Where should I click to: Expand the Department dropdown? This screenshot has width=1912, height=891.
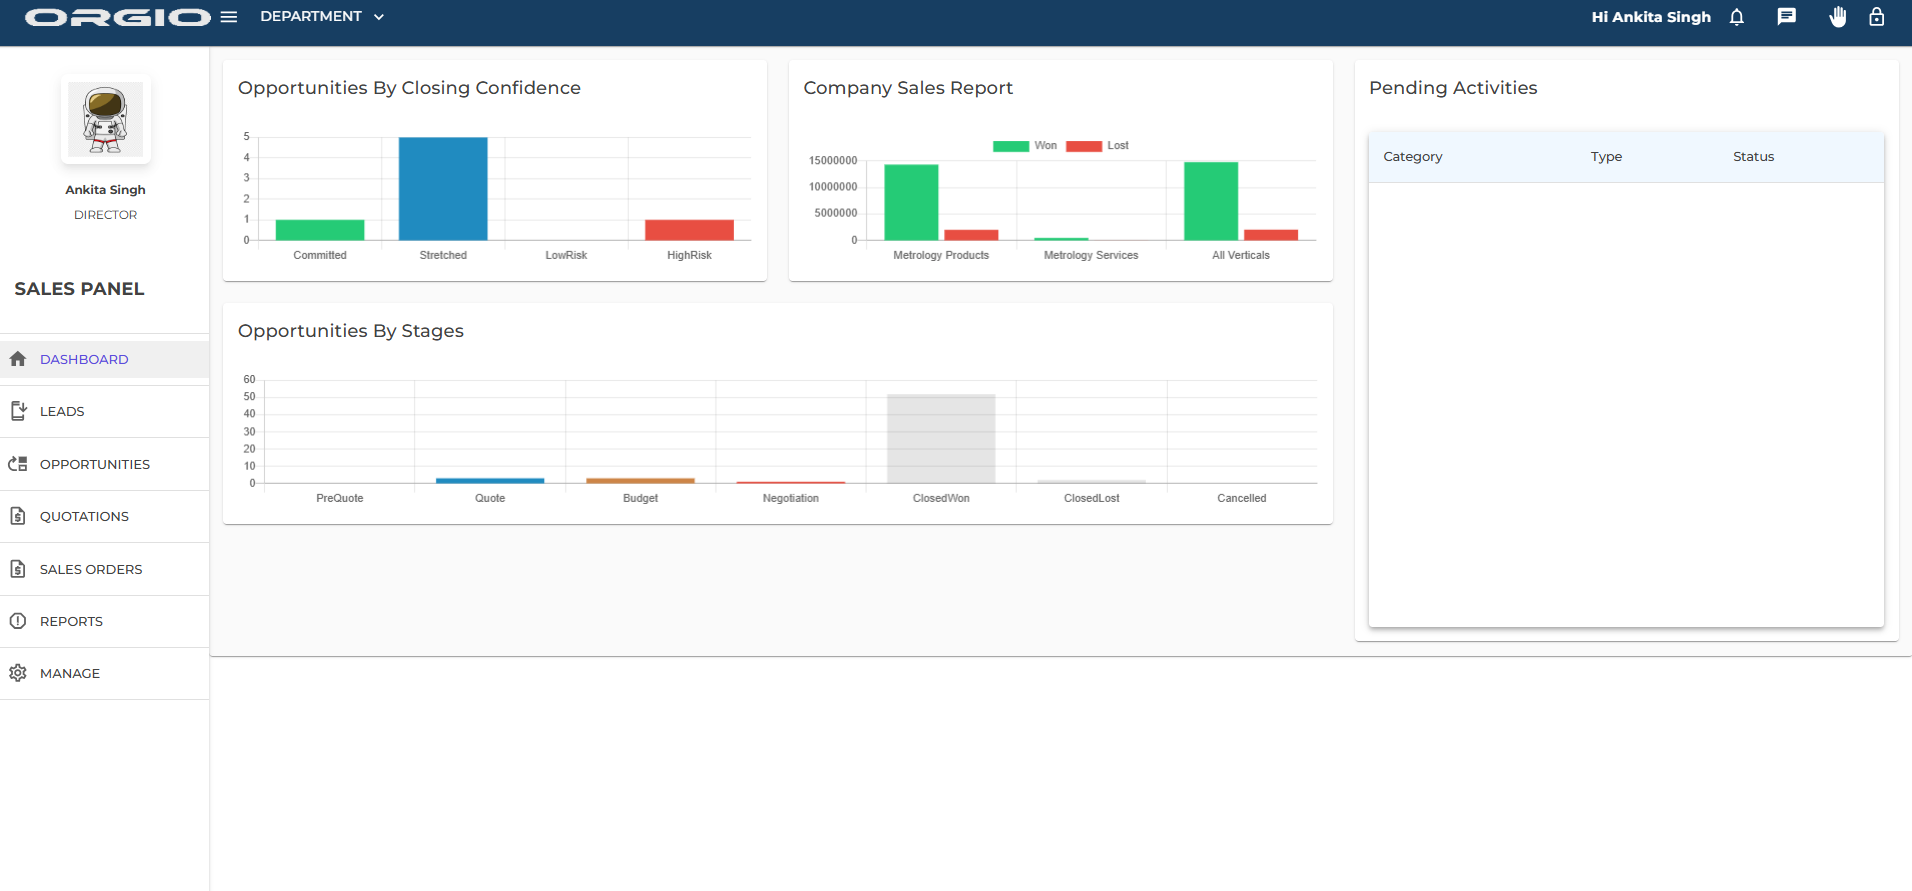[311, 17]
